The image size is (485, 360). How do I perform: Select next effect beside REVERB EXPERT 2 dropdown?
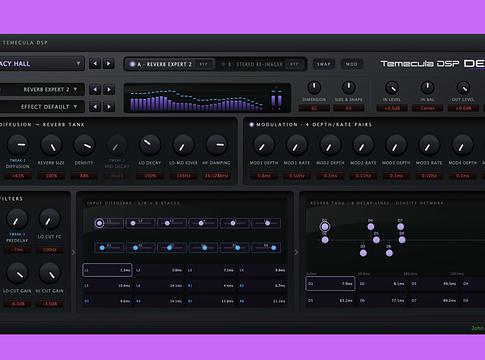[109, 90]
